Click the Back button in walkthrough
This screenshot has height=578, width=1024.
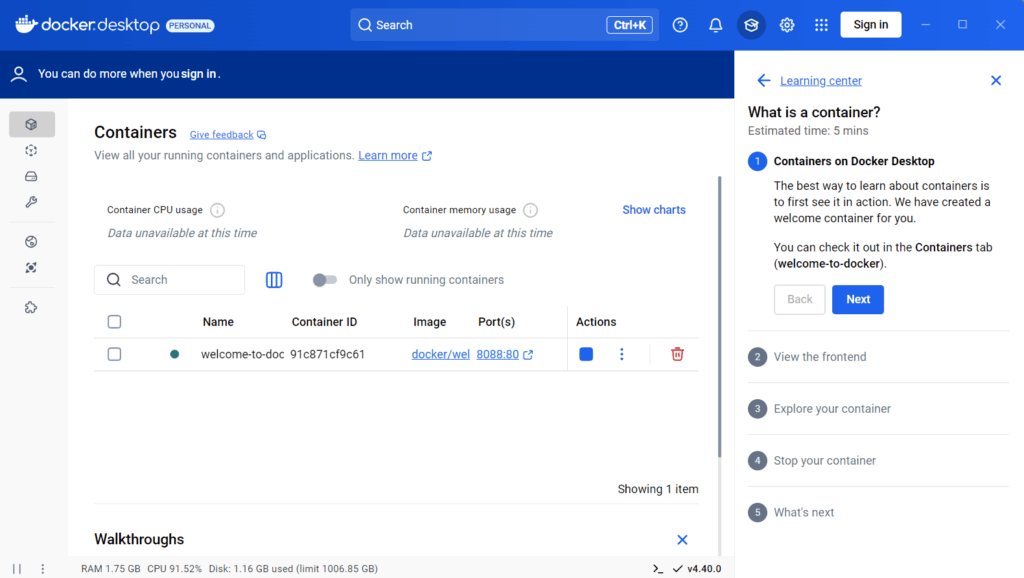[799, 299]
